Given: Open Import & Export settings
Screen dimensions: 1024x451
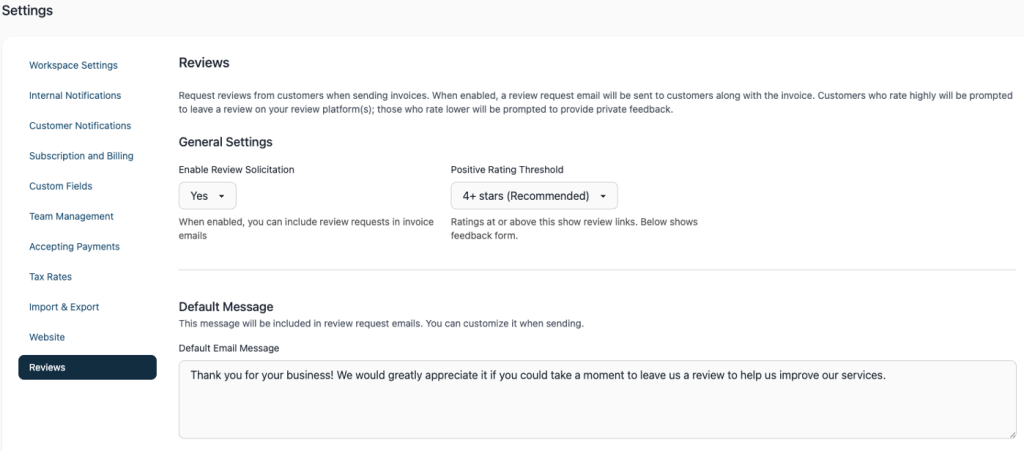Looking at the screenshot, I should [64, 307].
